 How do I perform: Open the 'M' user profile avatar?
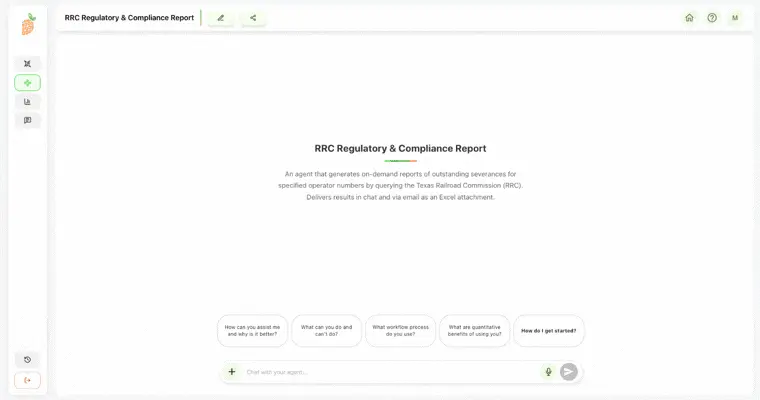pyautogui.click(x=735, y=17)
